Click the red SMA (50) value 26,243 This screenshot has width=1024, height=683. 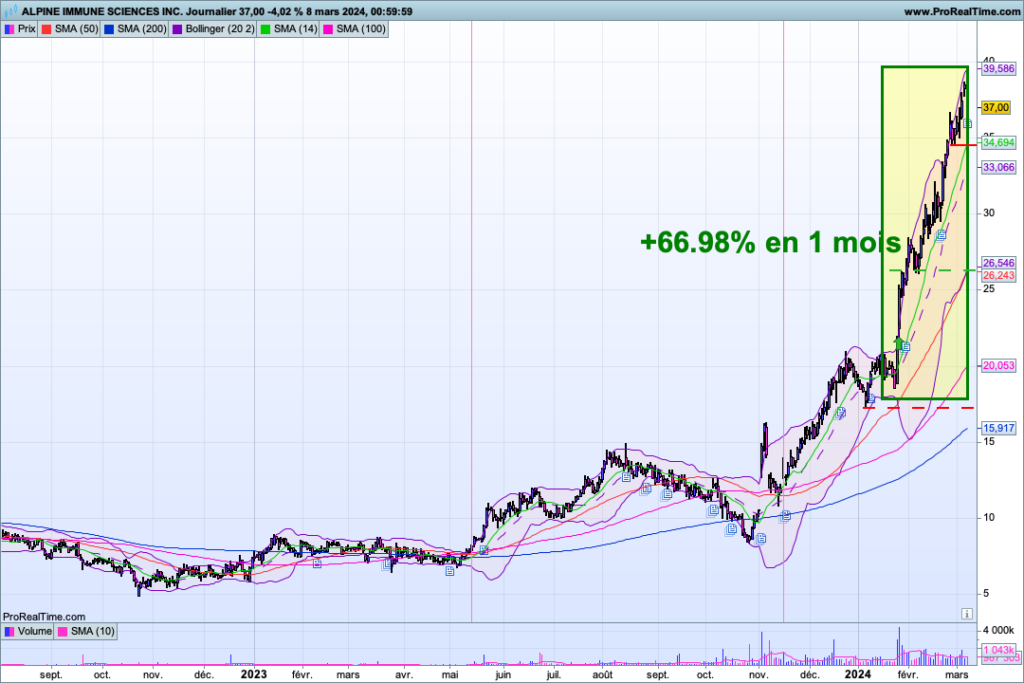click(x=999, y=276)
